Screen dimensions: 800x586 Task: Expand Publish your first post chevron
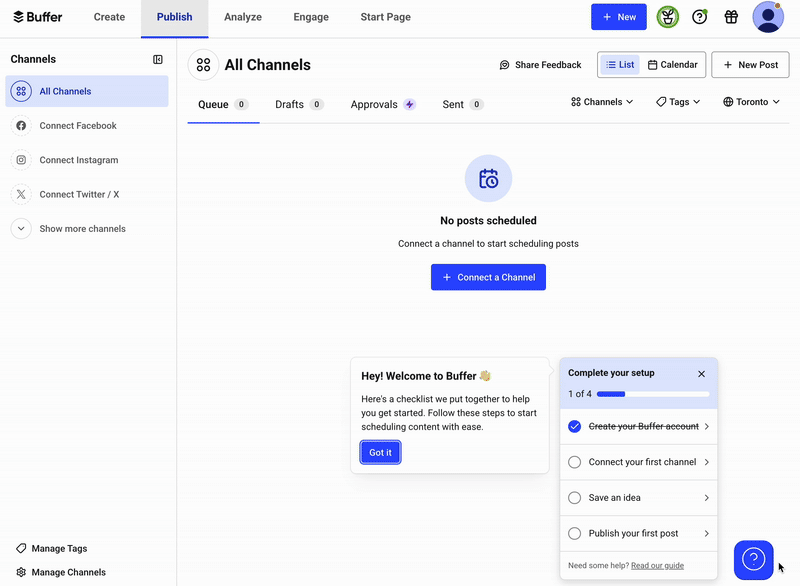click(x=707, y=533)
